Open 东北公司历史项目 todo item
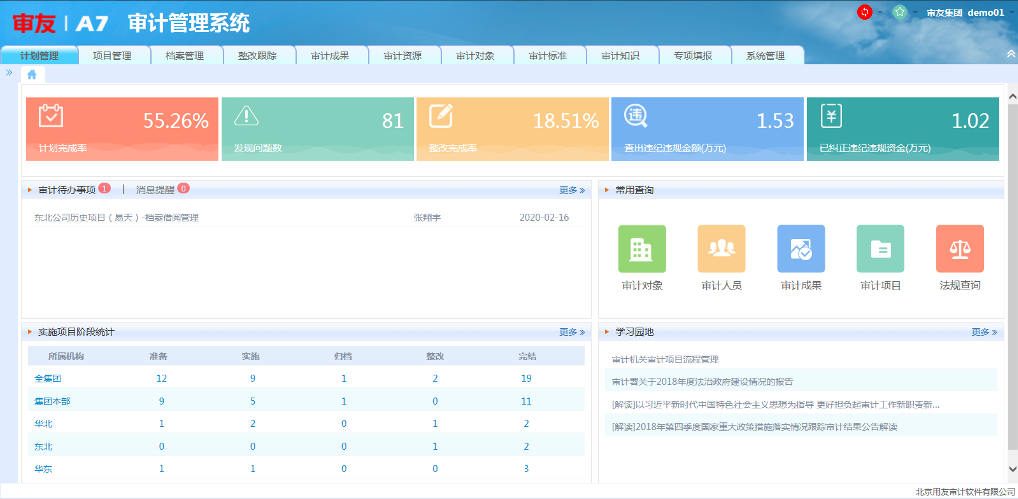Viewport: 1018px width, 499px height. [x=116, y=217]
